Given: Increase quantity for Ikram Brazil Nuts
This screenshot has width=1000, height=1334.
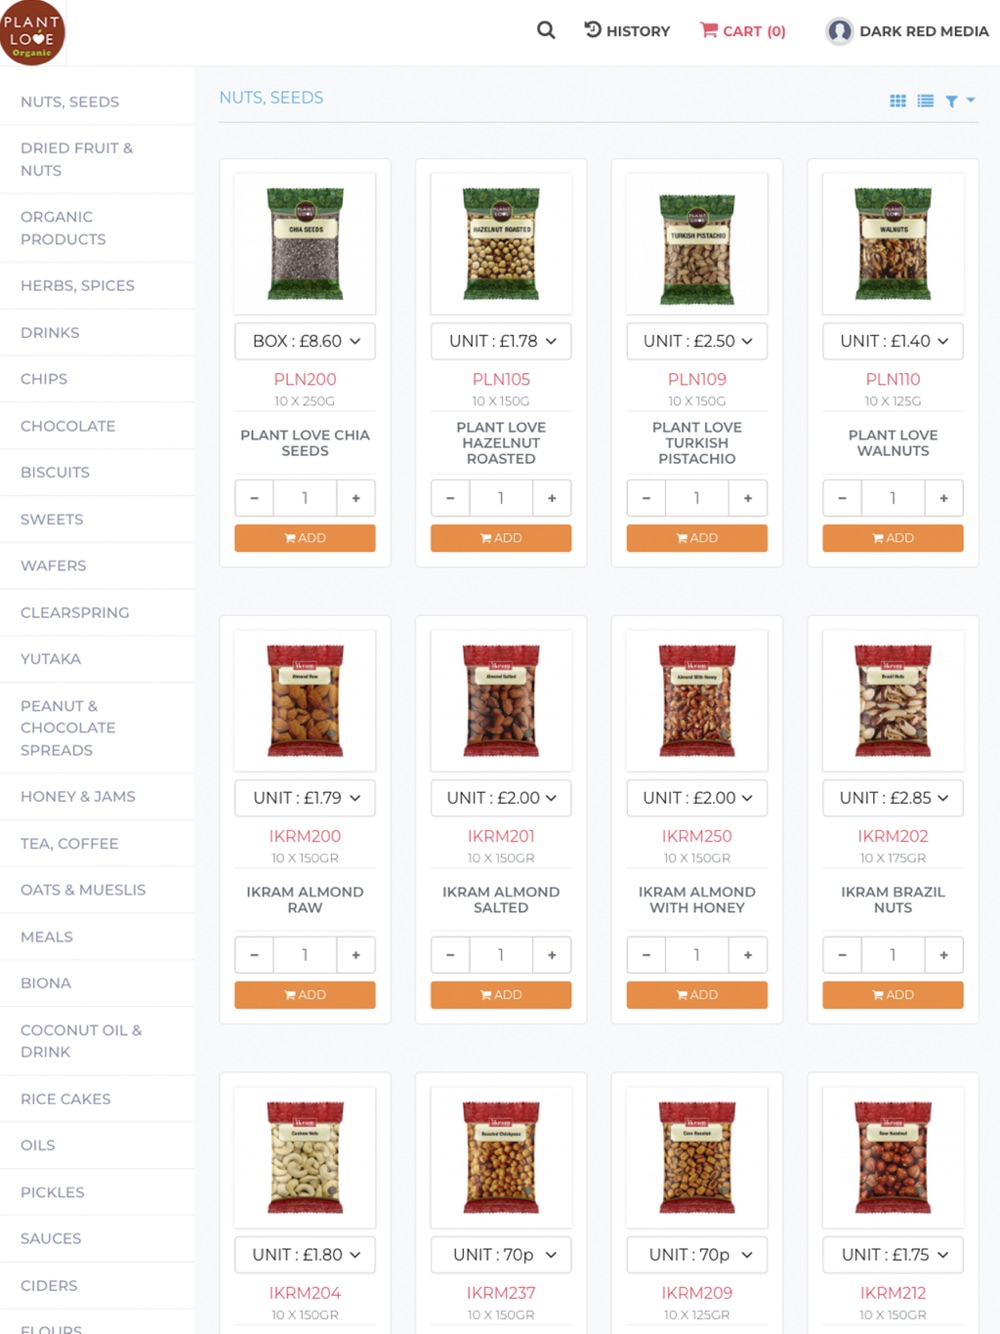Looking at the screenshot, I should pos(944,955).
